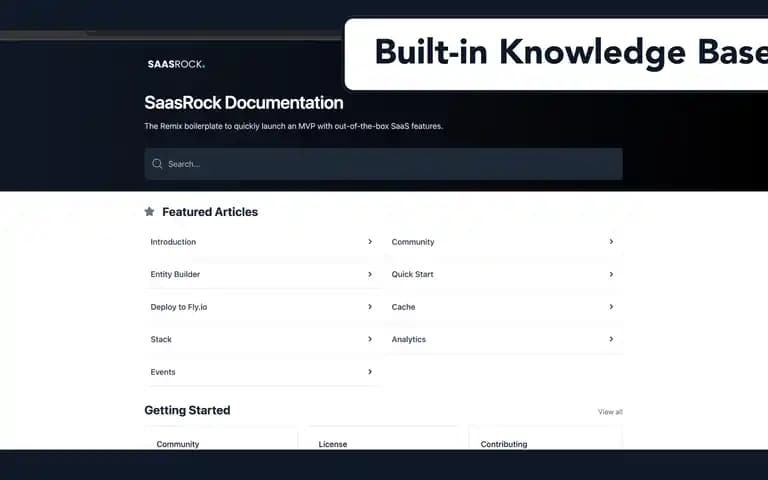Expand the Community featured row chevron
Image resolution: width=768 pixels, height=480 pixels.
tap(611, 241)
